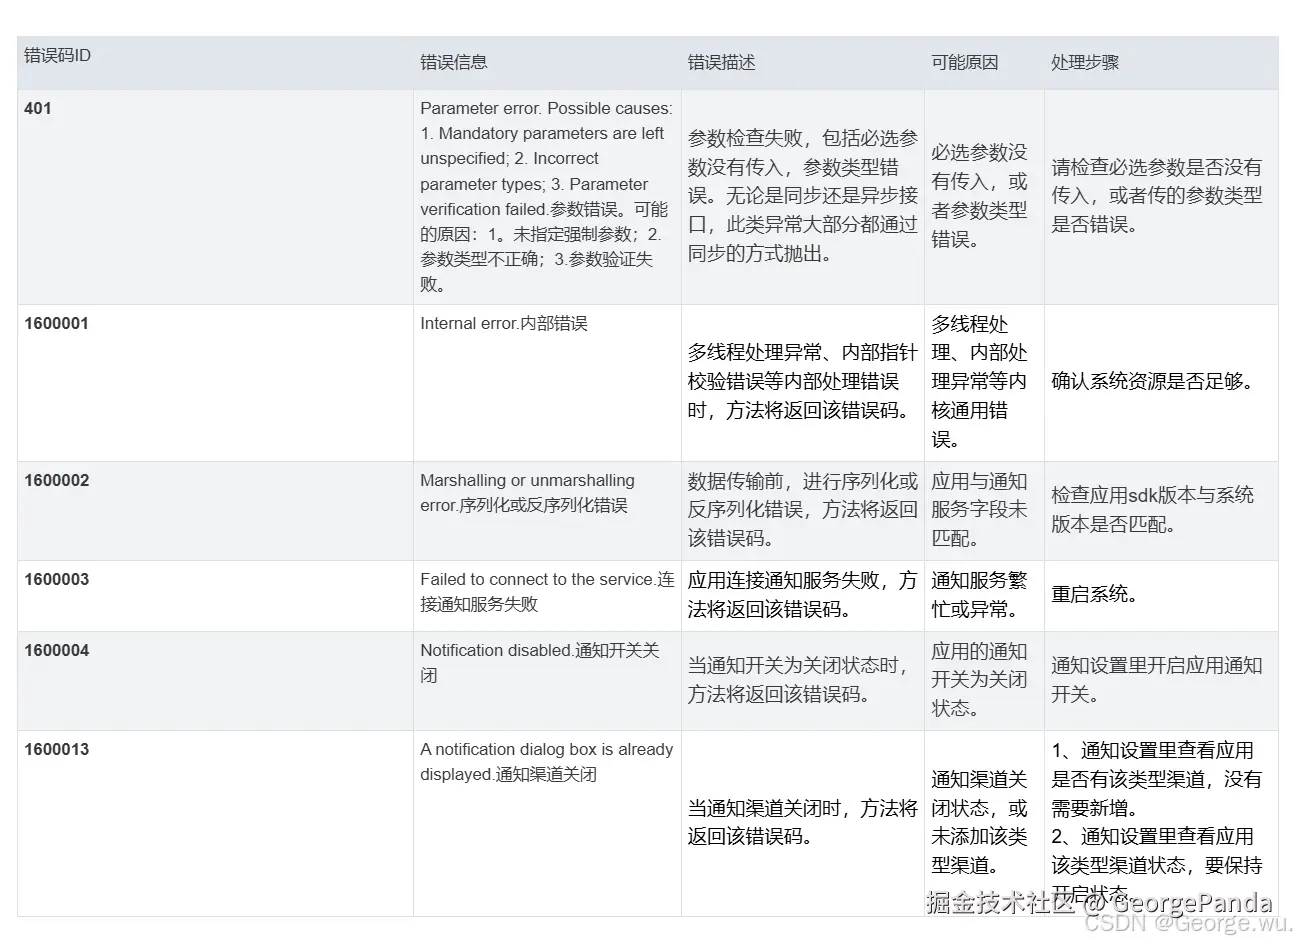
Task: Click the cause 通知服务繁忙或异常
Action: point(984,596)
